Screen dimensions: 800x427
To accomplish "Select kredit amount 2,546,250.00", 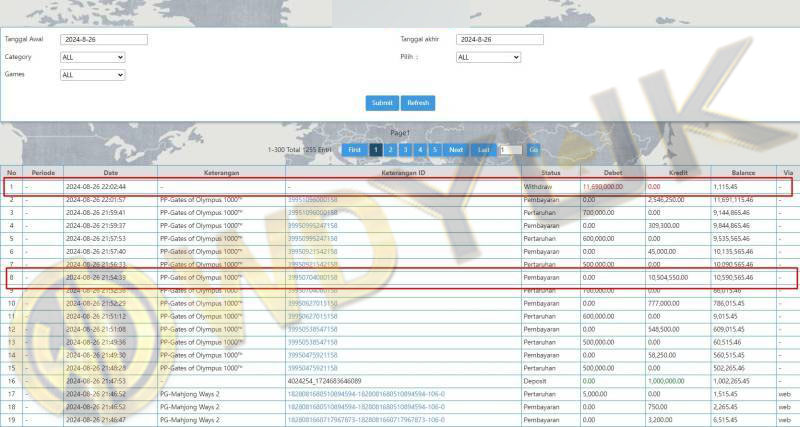I will click(666, 200).
